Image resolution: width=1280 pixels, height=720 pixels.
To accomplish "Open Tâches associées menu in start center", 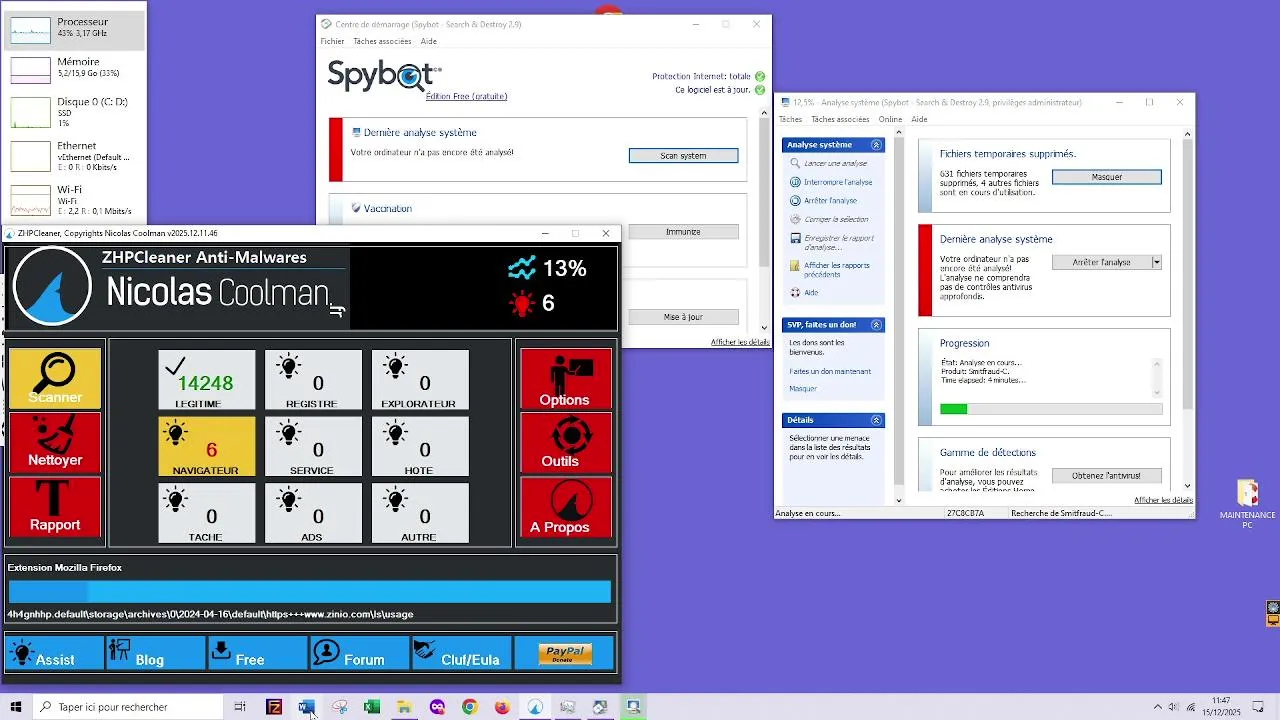I will [x=382, y=41].
